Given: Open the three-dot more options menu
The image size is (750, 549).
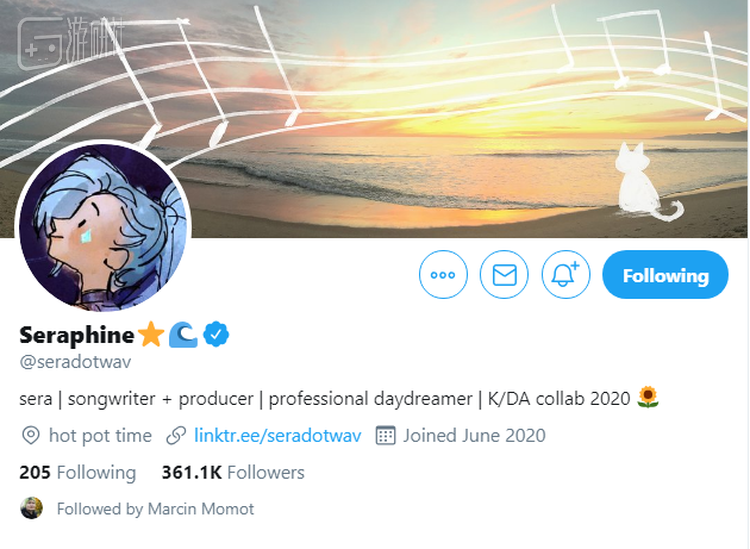Looking at the screenshot, I should pyautogui.click(x=443, y=275).
